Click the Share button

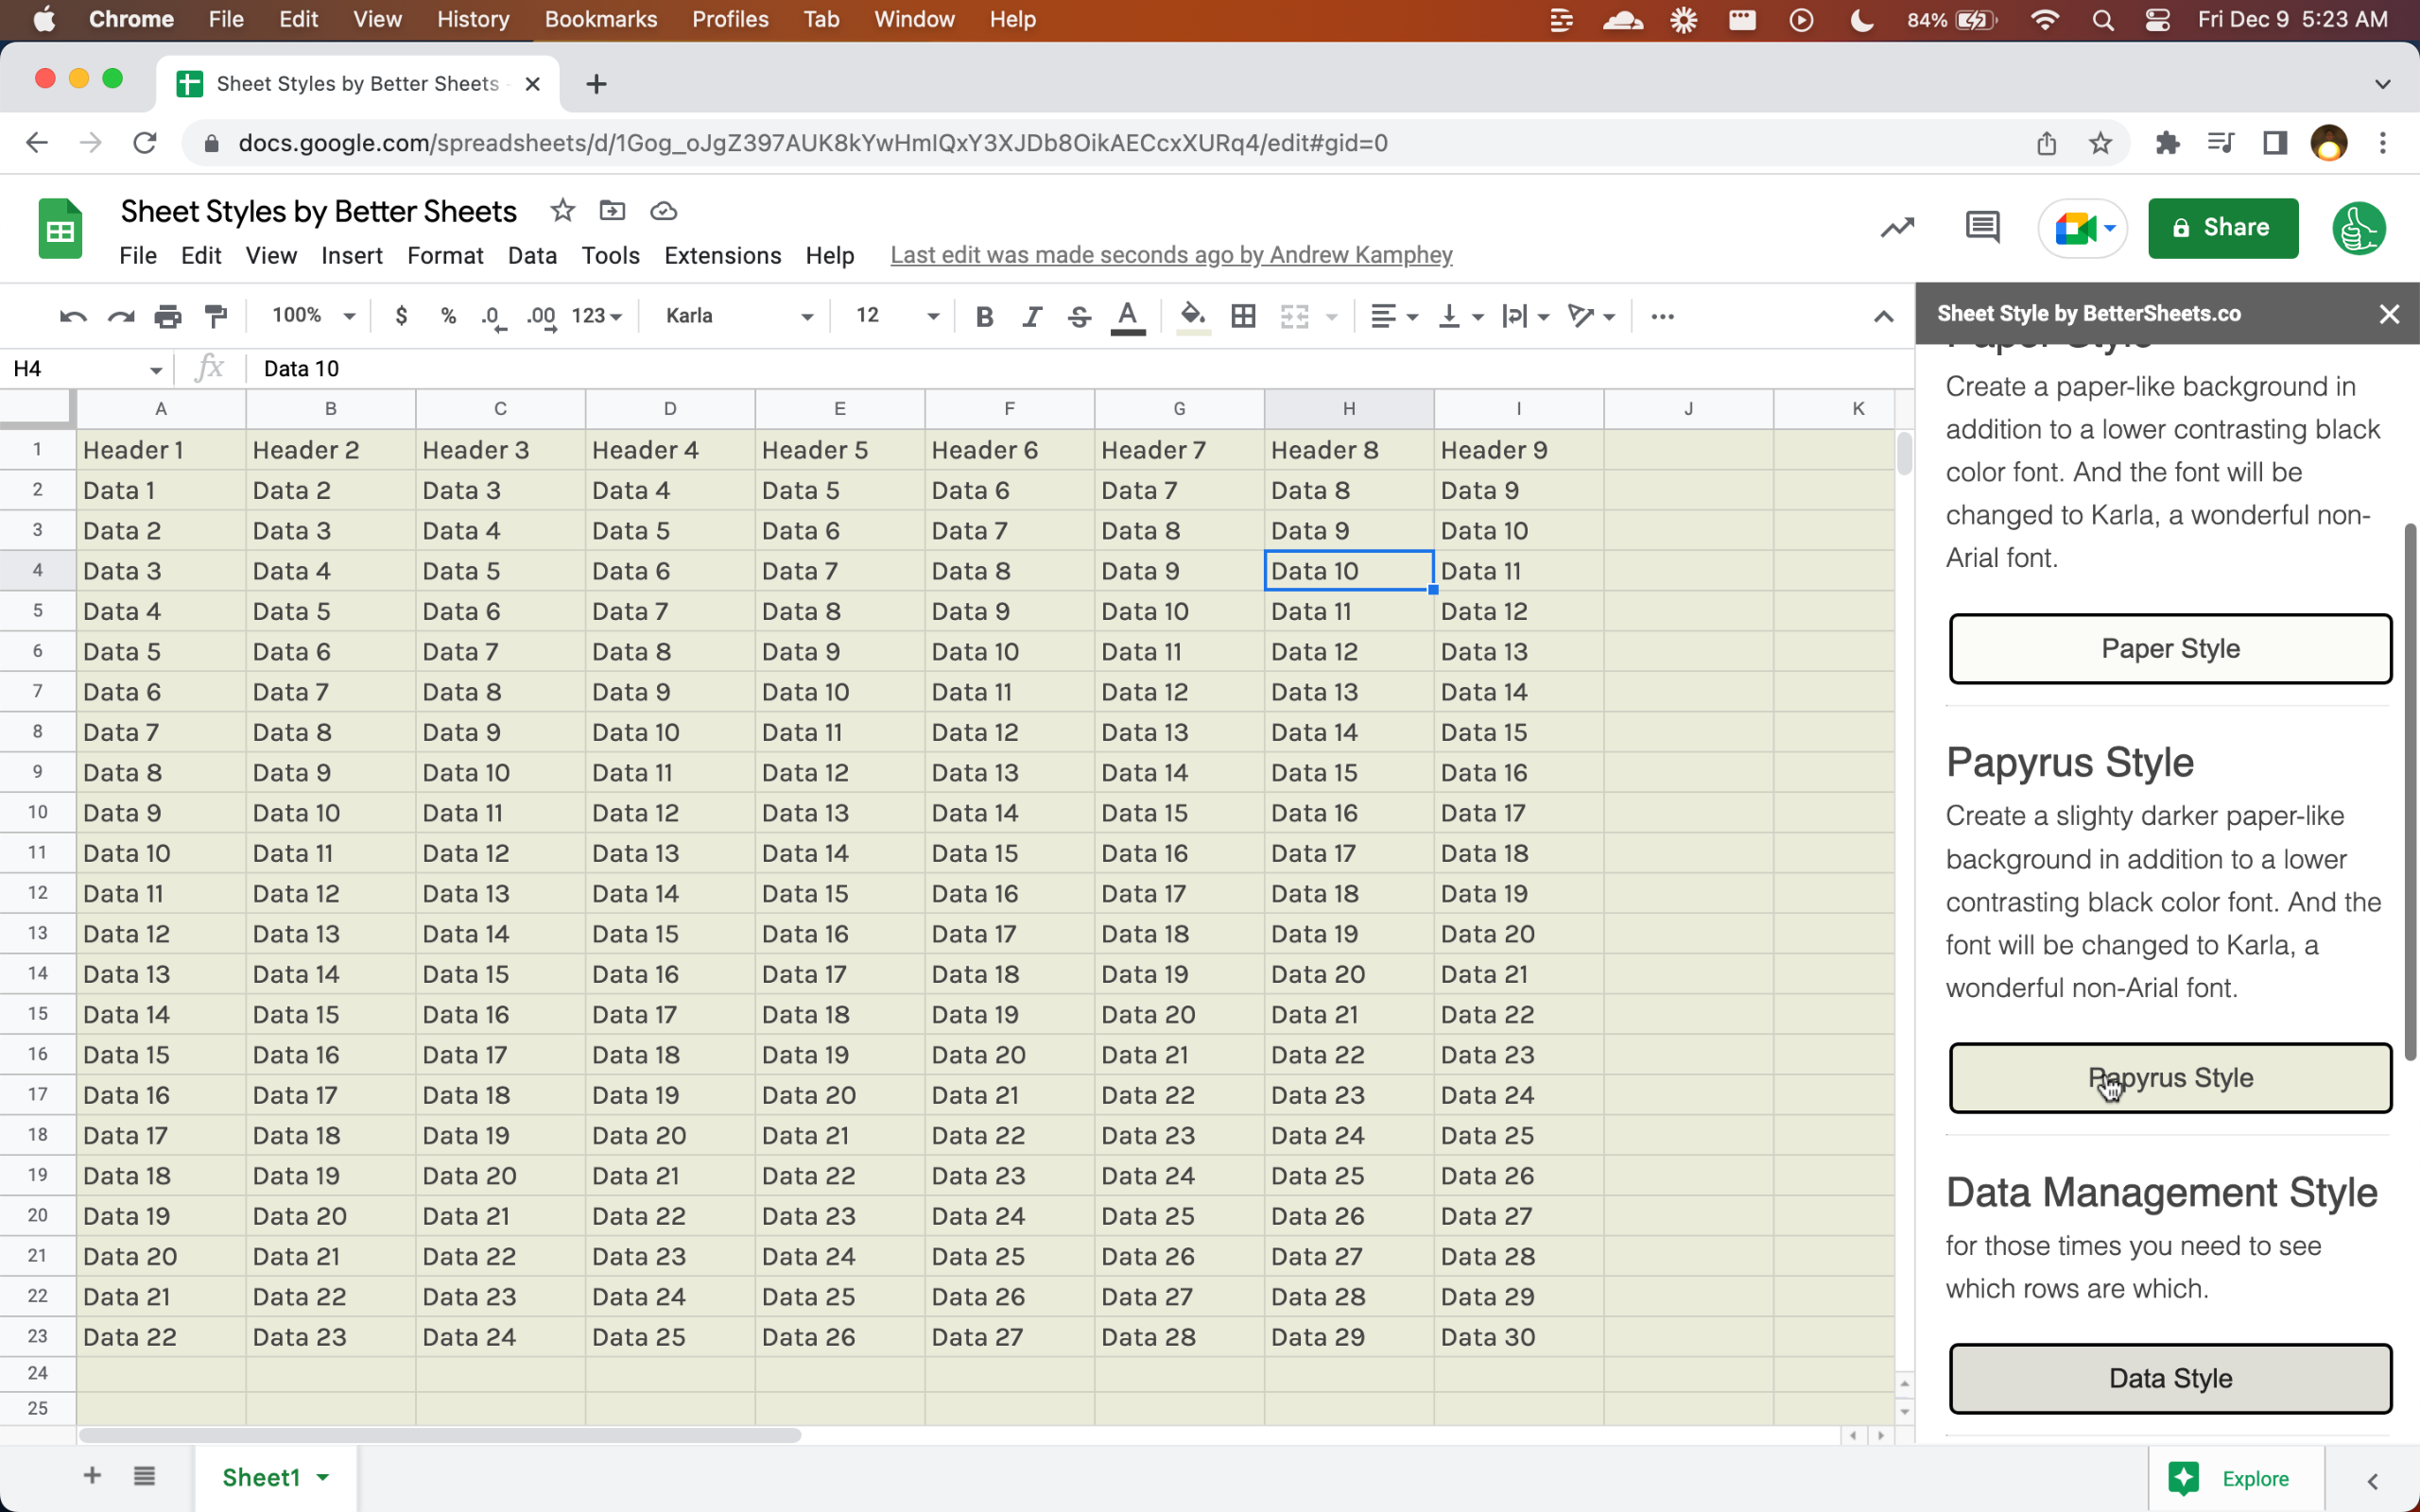(2222, 228)
